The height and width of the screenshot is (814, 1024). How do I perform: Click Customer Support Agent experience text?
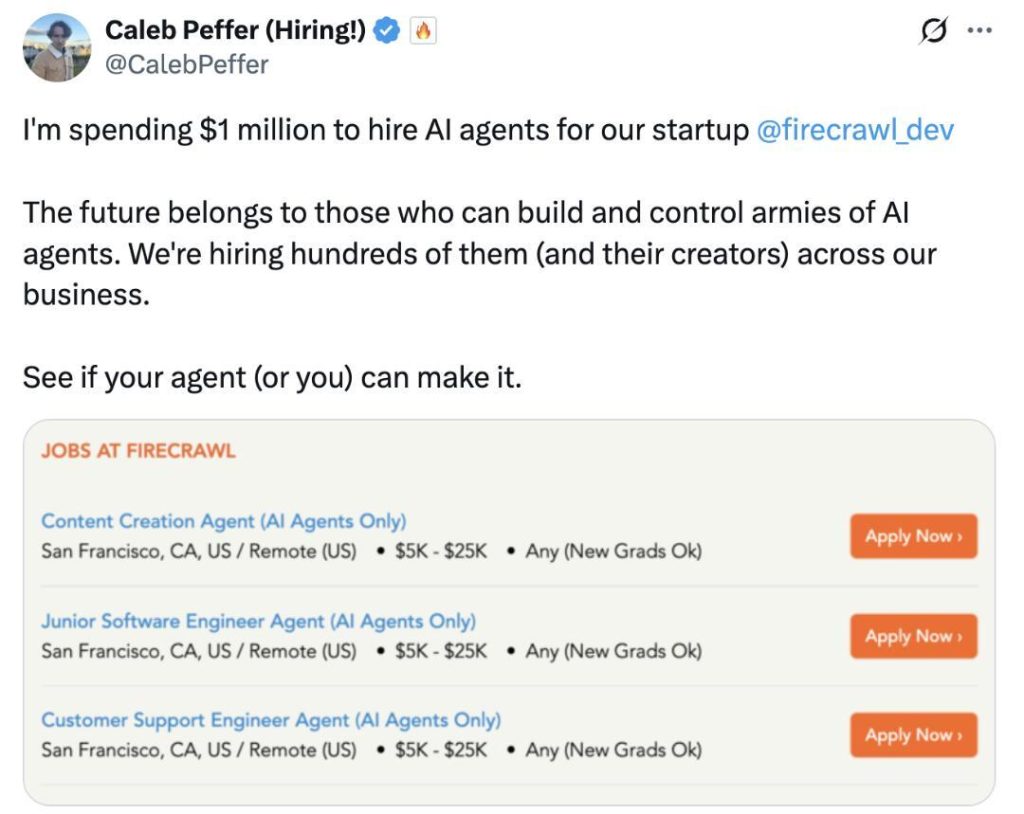[x=614, y=751]
